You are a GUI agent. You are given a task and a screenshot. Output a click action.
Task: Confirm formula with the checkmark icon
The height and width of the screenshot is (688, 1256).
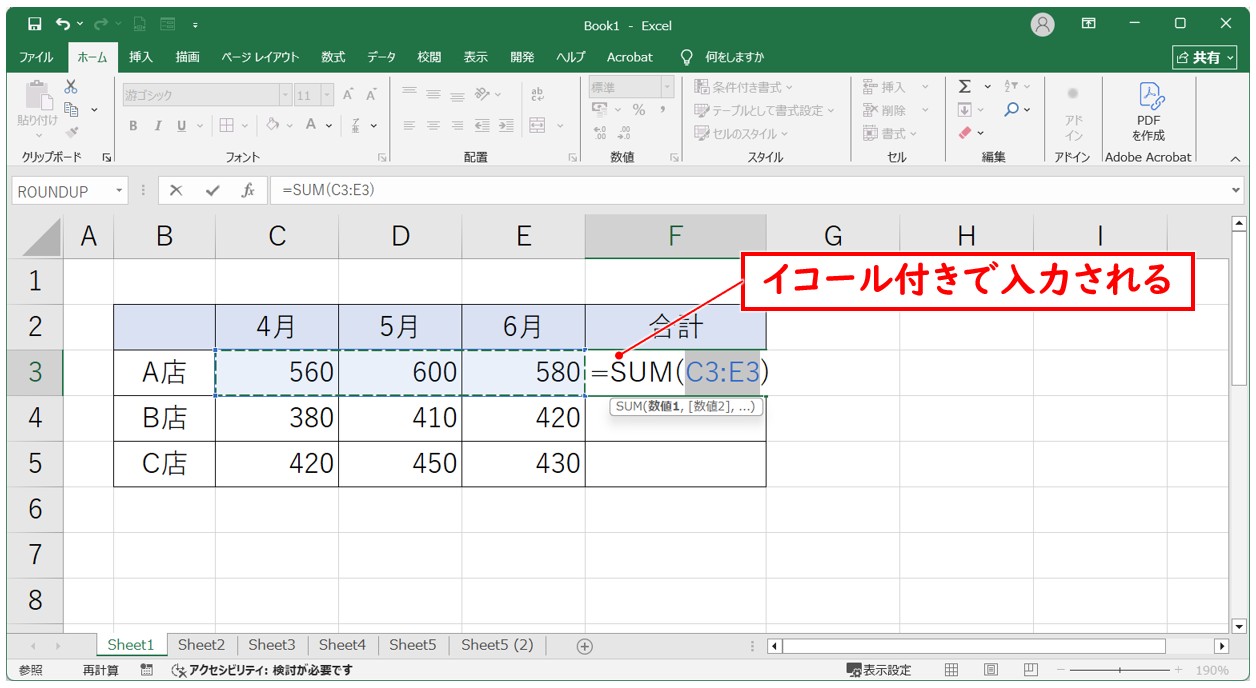[212, 190]
